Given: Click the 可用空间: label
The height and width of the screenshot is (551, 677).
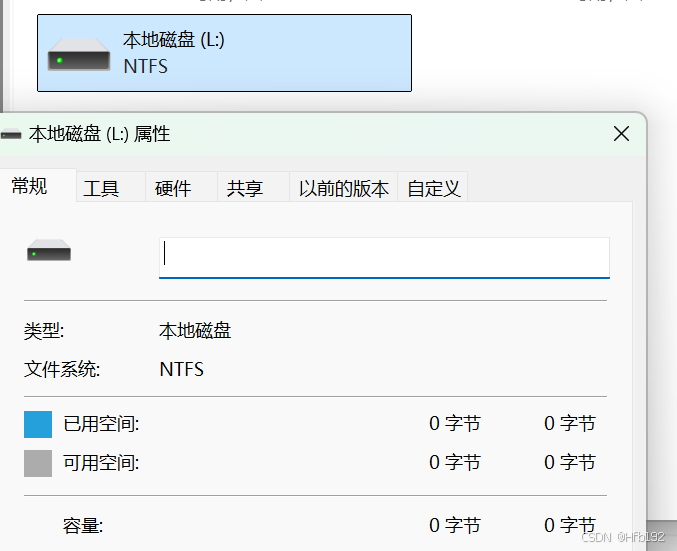Looking at the screenshot, I should click(x=101, y=463).
